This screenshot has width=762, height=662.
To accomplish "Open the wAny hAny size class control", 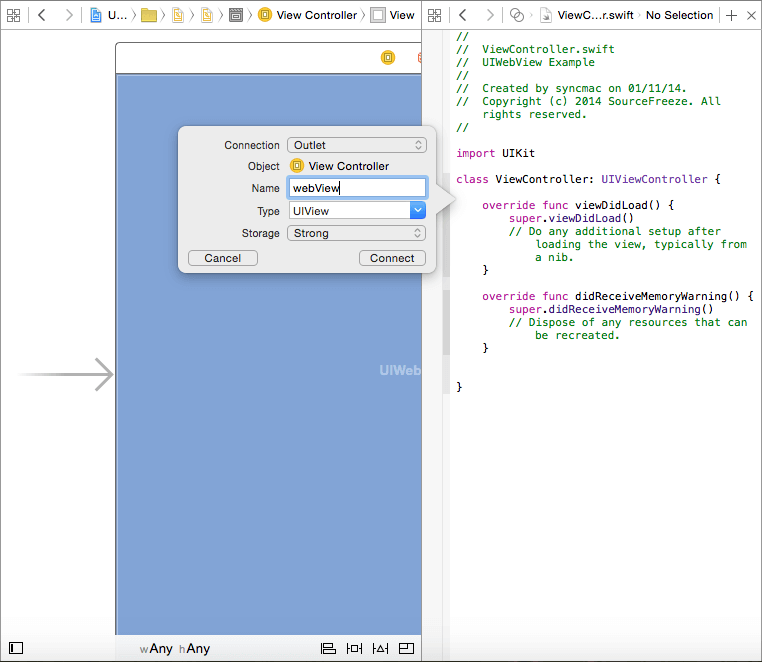I will [x=174, y=648].
